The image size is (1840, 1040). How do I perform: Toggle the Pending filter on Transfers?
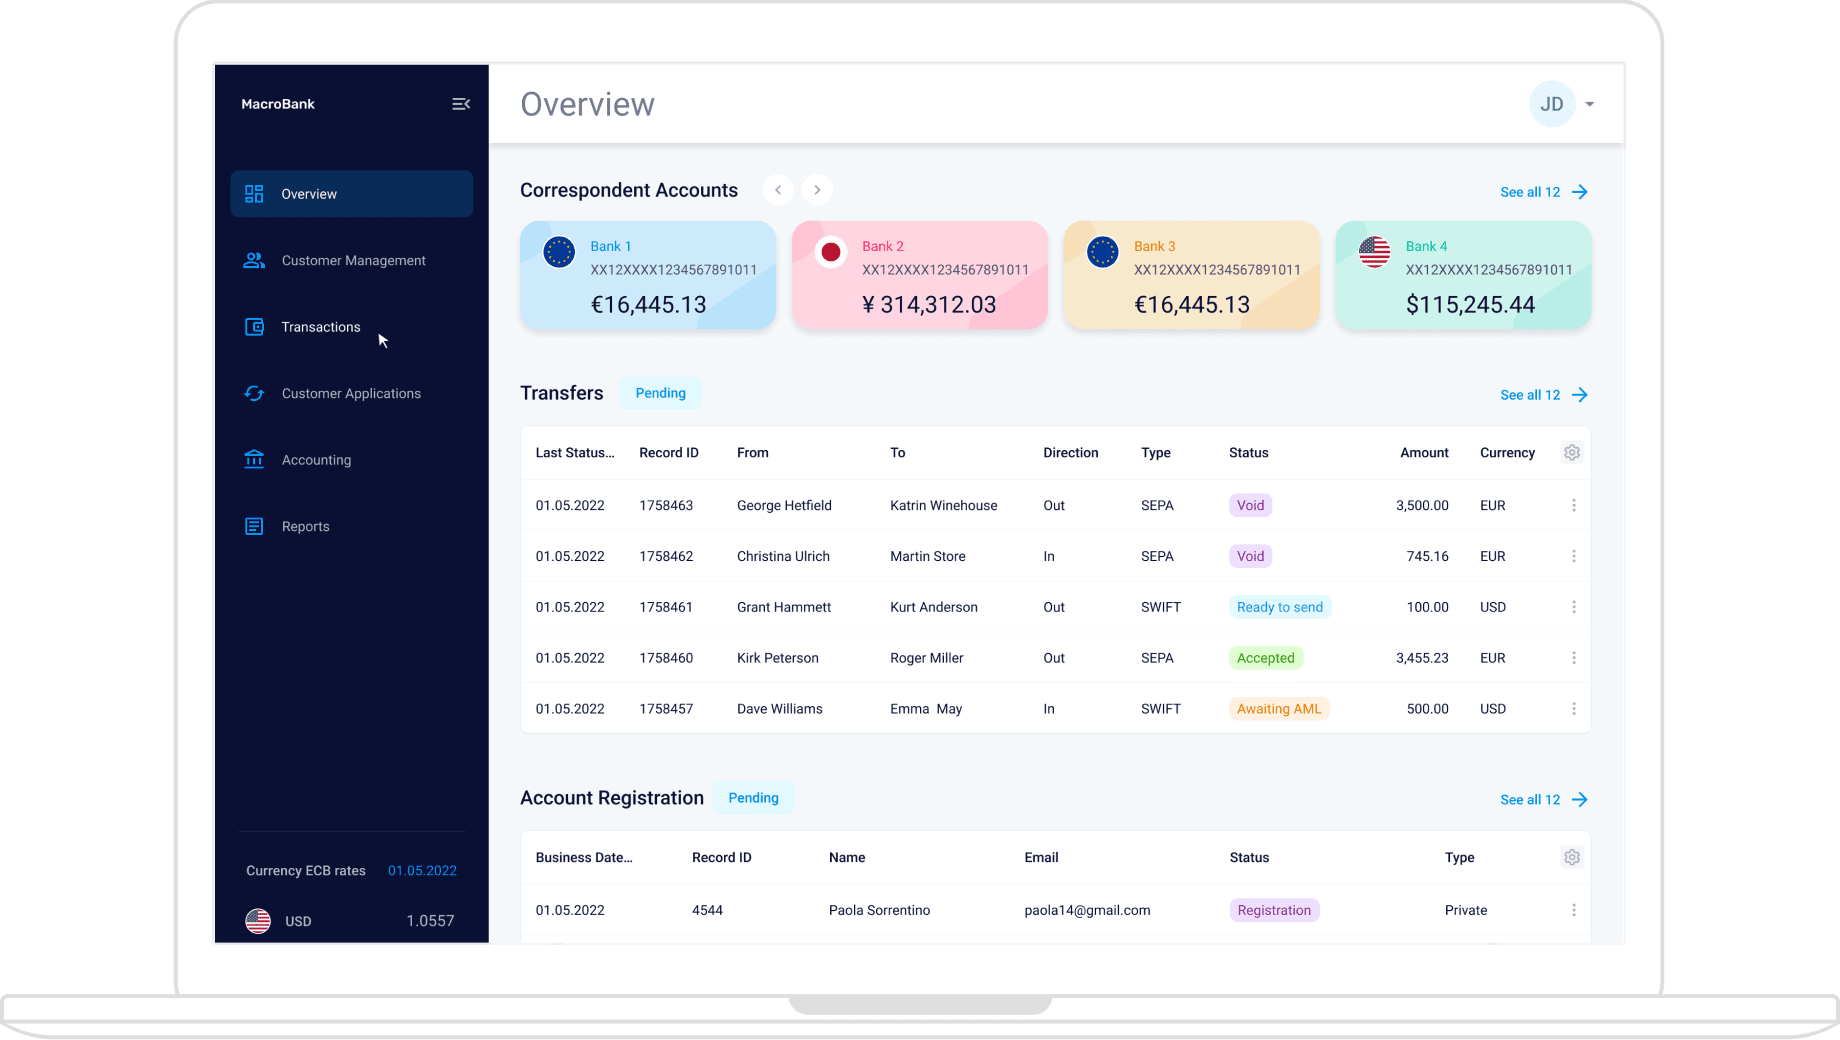(659, 392)
